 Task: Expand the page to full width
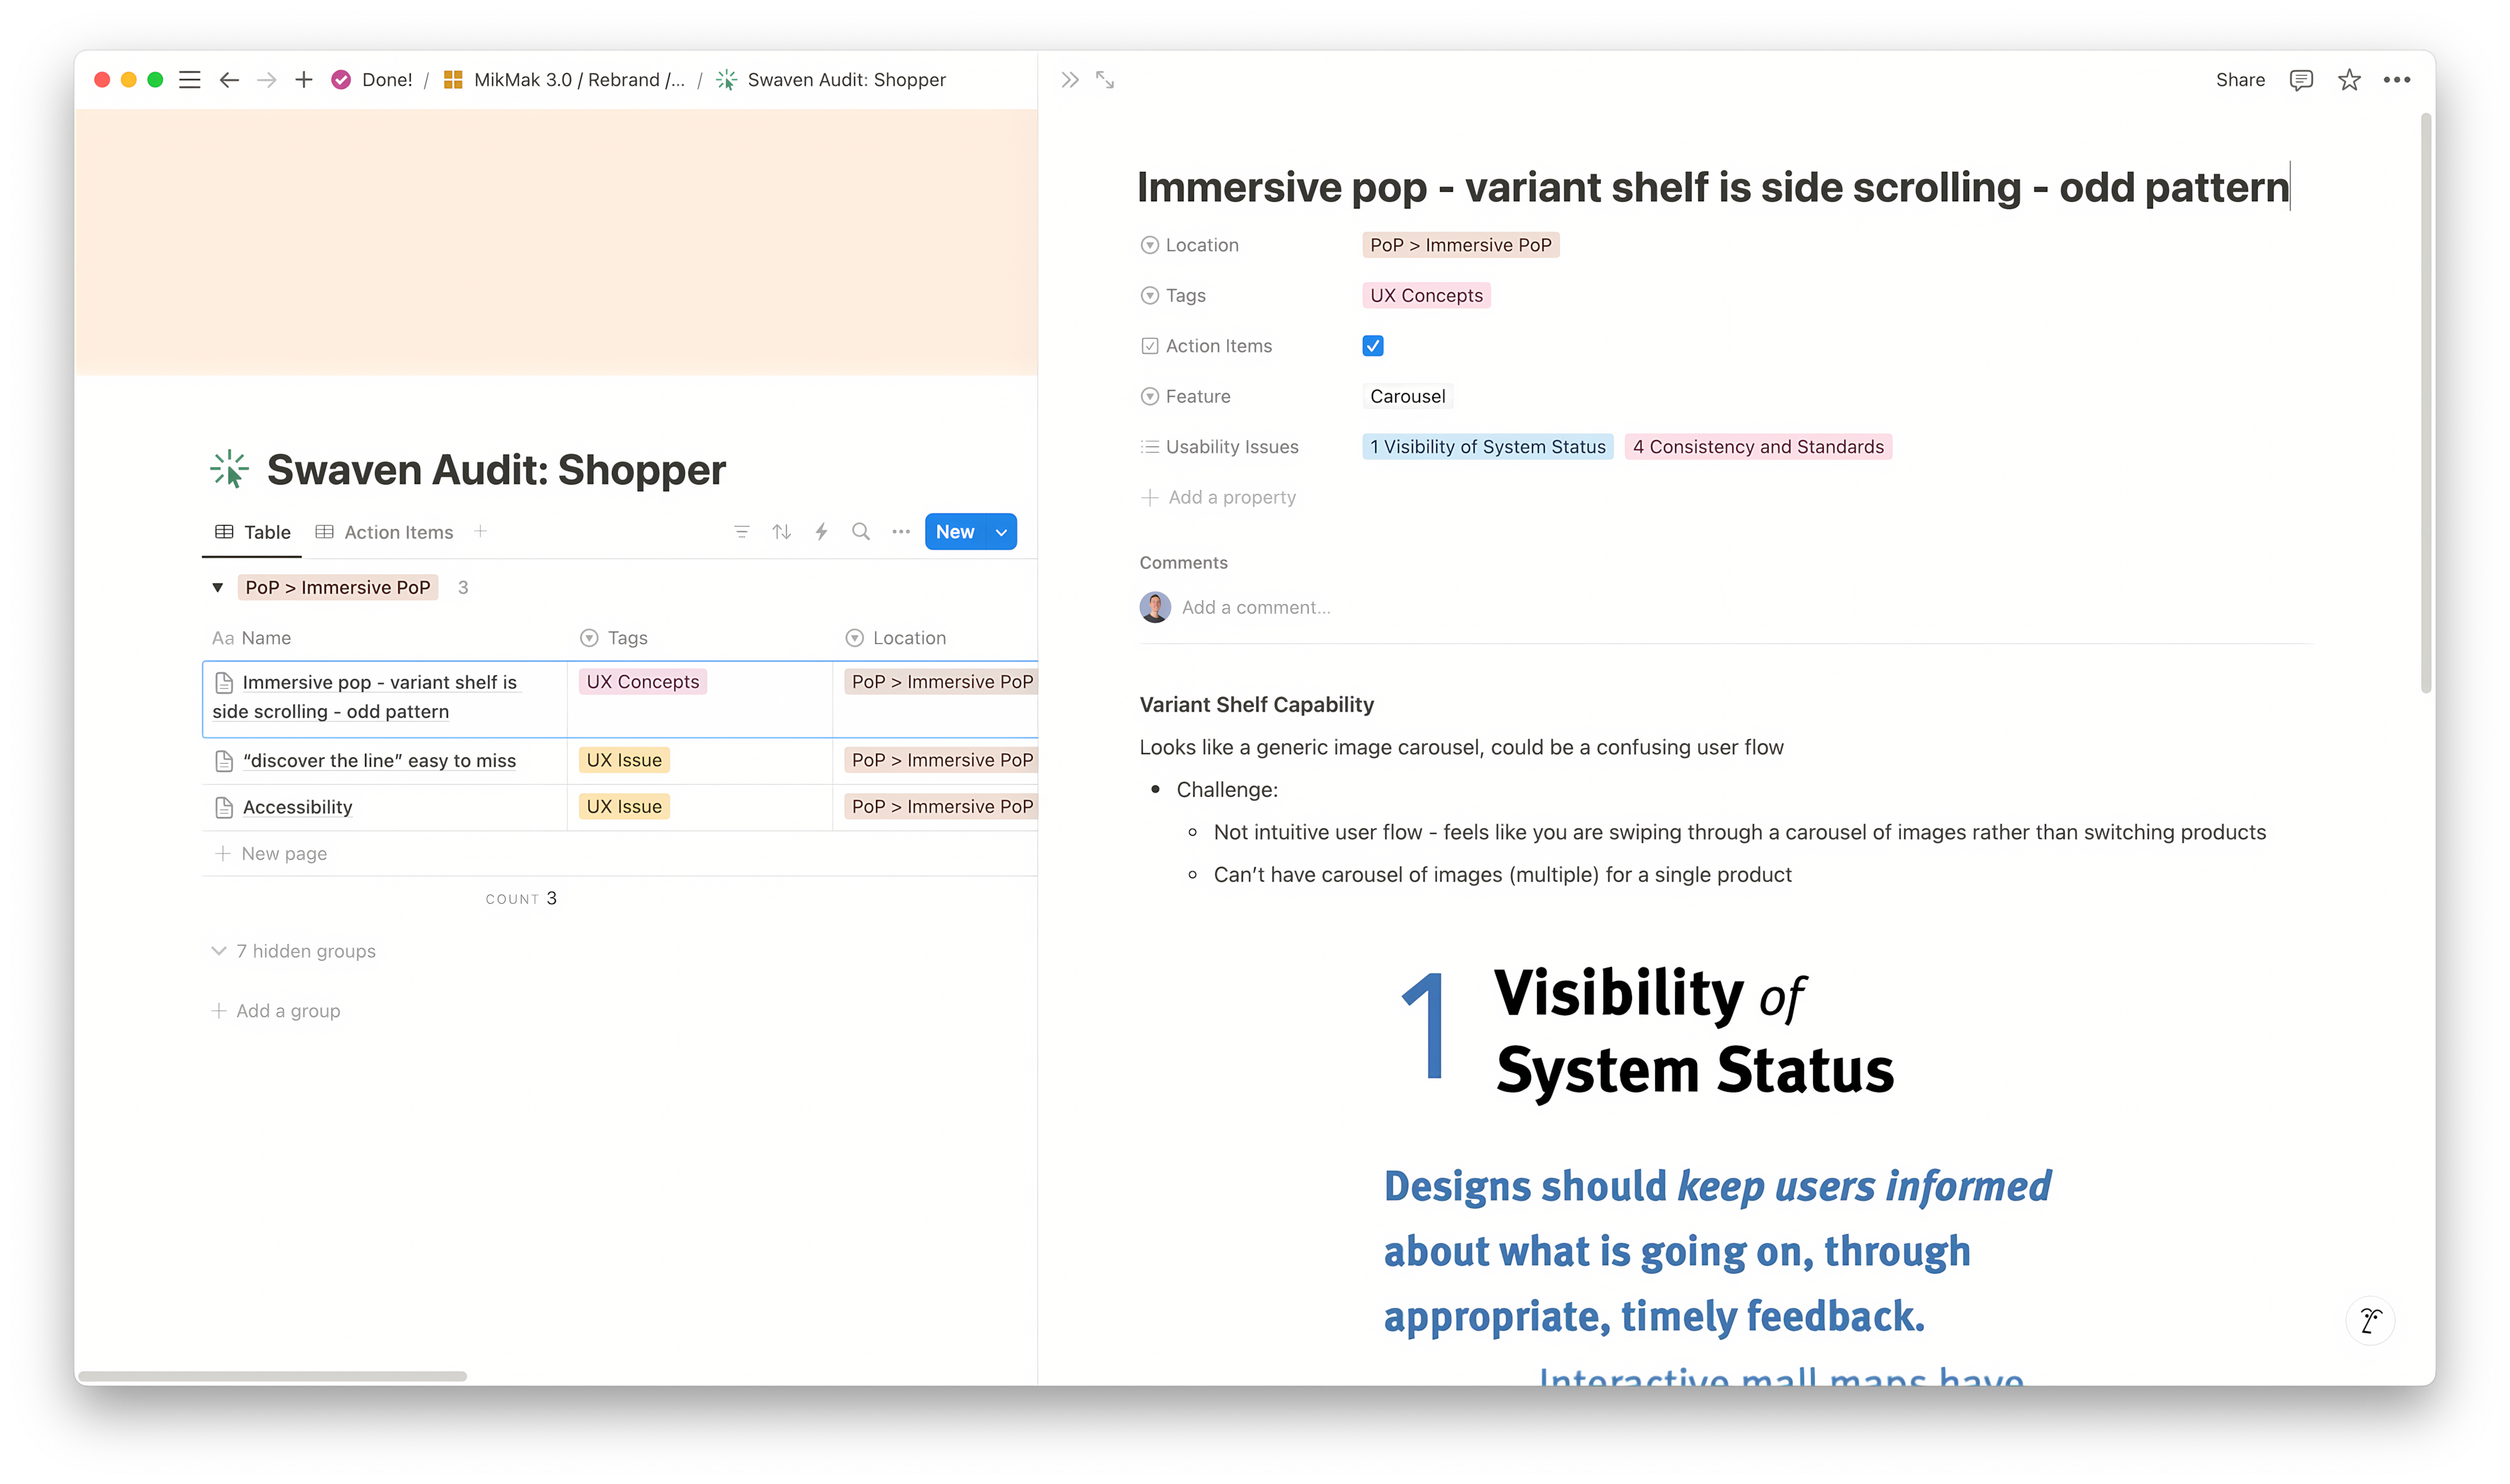tap(1105, 79)
